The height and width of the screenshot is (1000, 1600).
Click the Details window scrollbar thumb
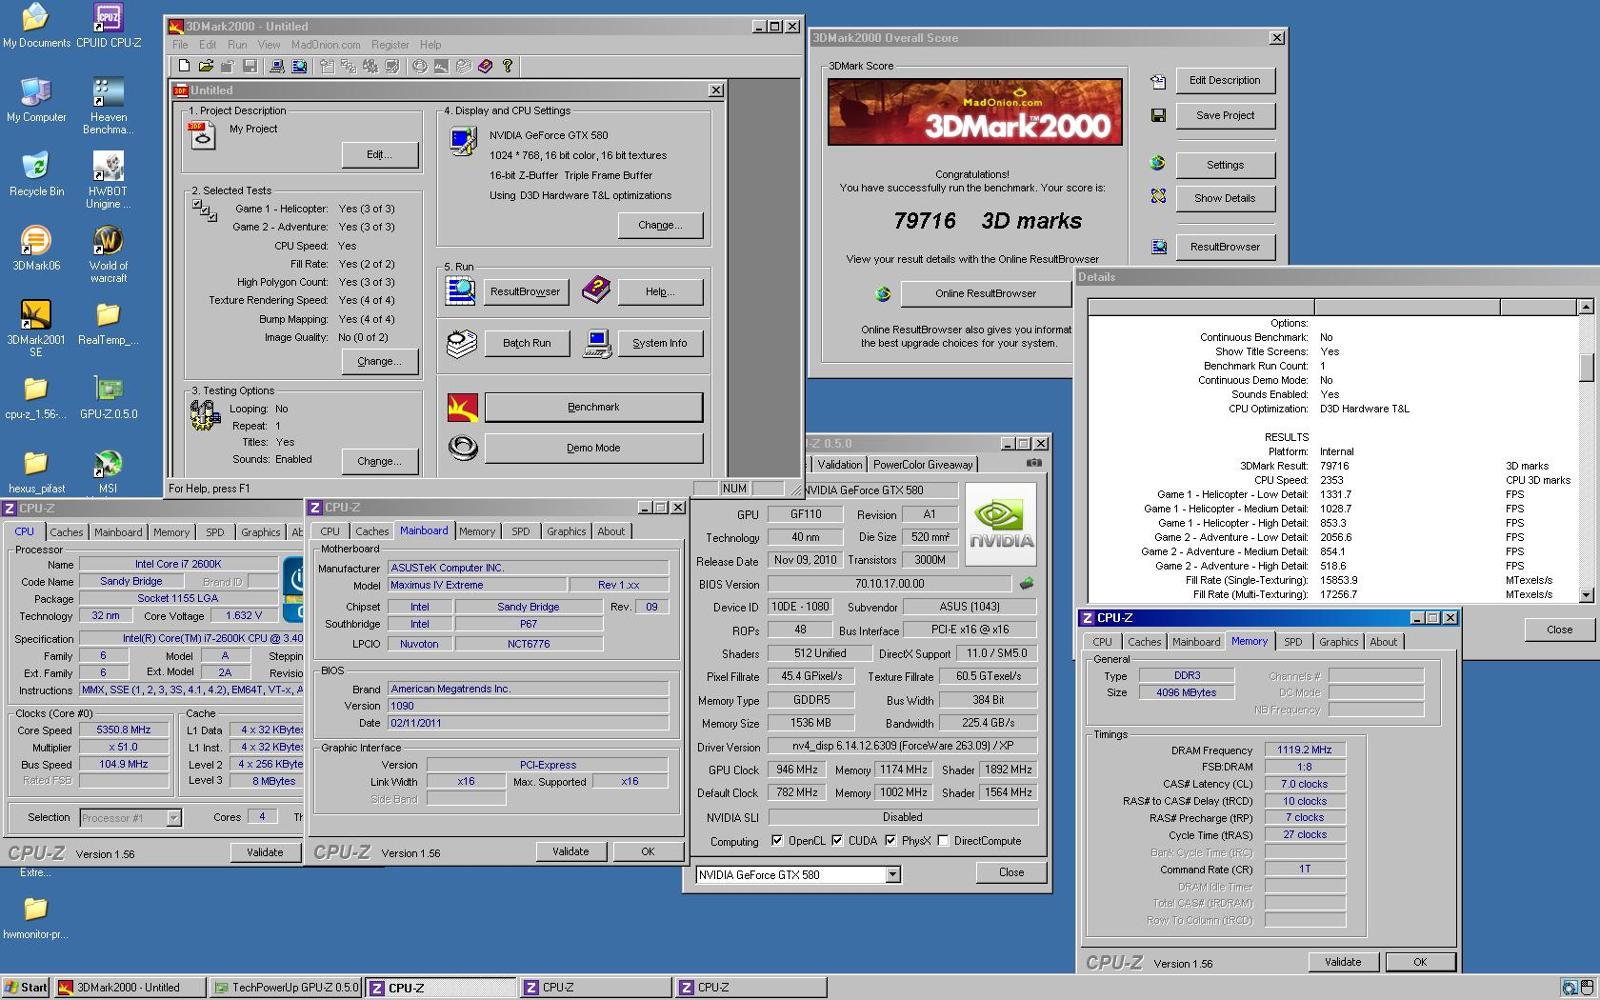pos(1586,367)
